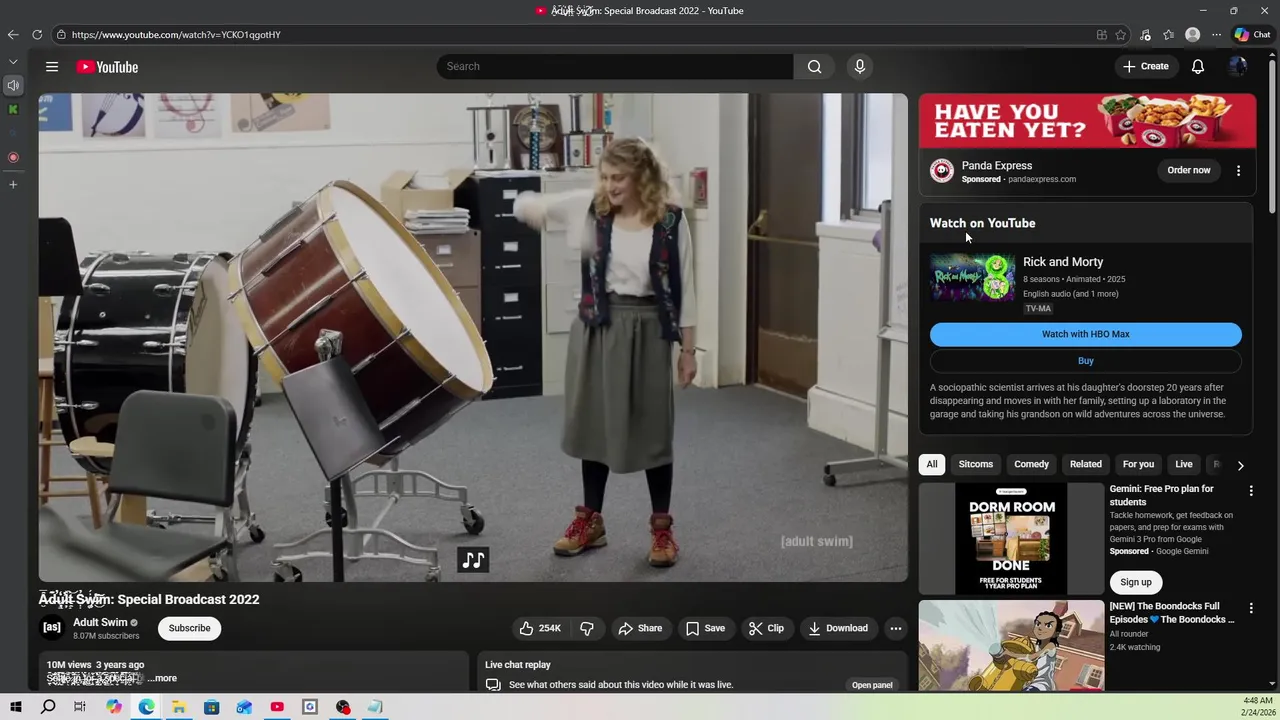Download the video
Screen dimensions: 1280x720
pyautogui.click(x=838, y=628)
